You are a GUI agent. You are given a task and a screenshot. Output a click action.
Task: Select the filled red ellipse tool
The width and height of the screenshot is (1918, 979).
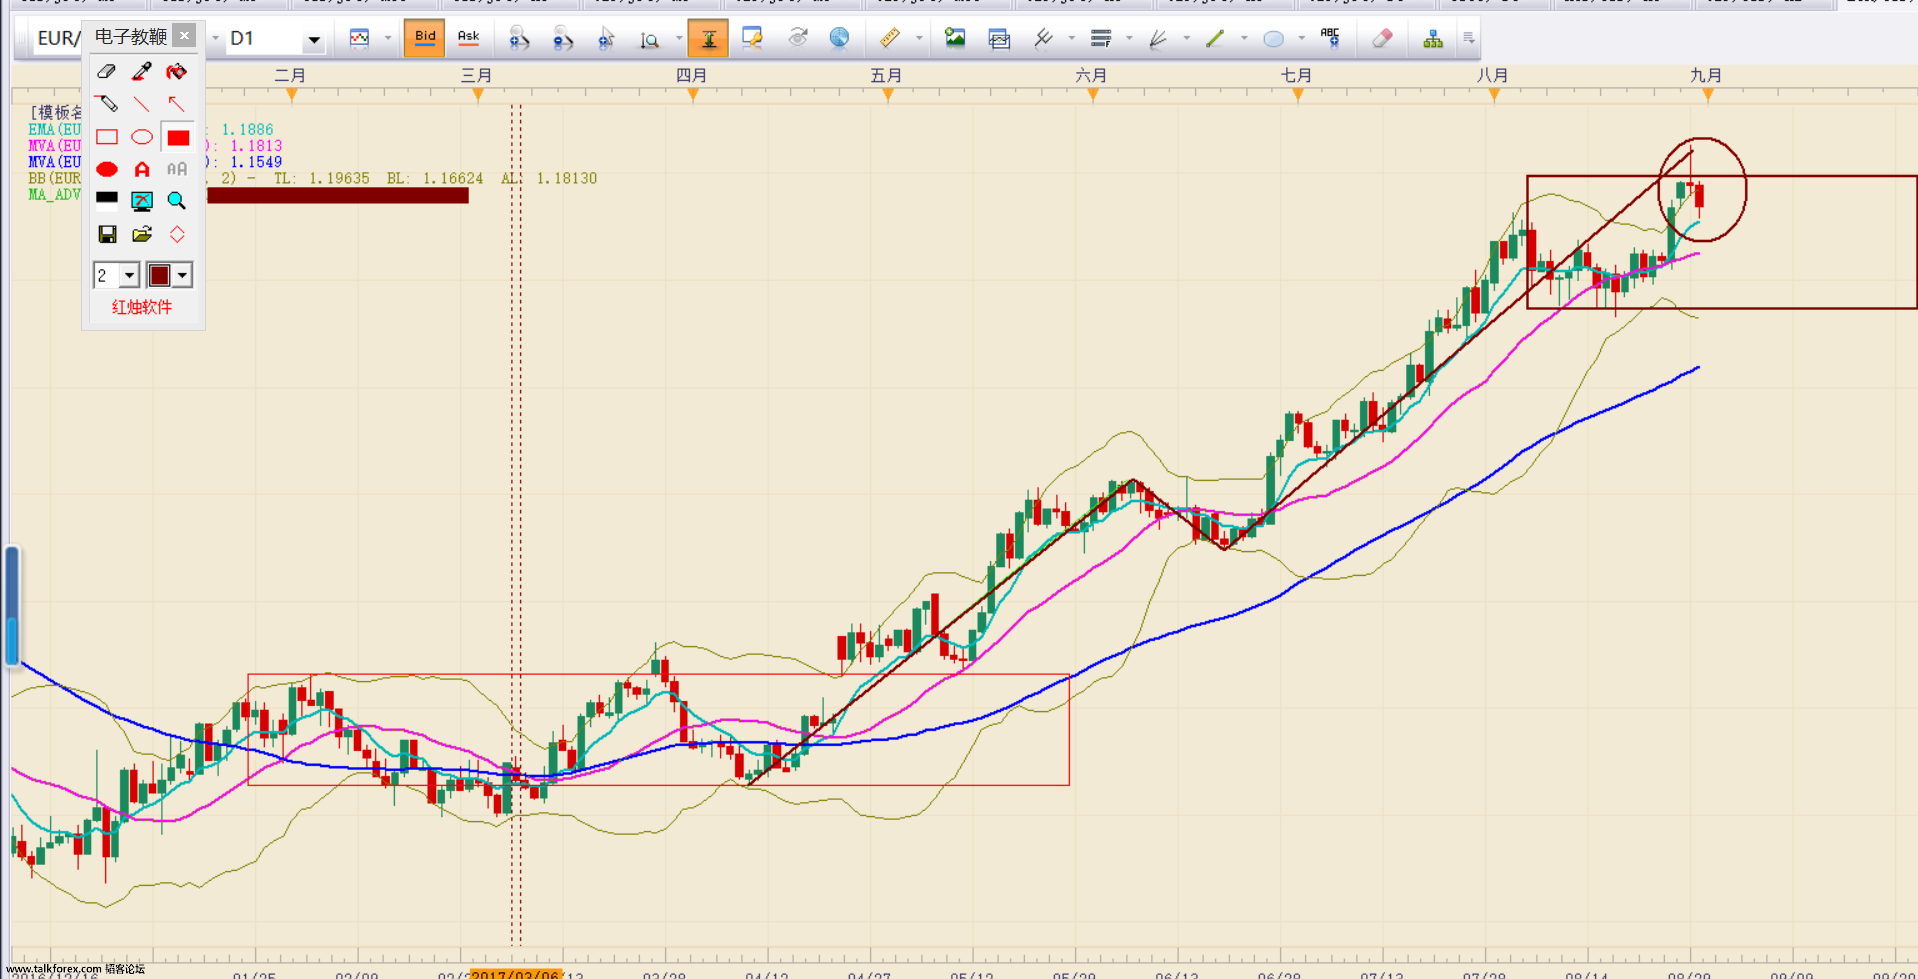[x=106, y=169]
